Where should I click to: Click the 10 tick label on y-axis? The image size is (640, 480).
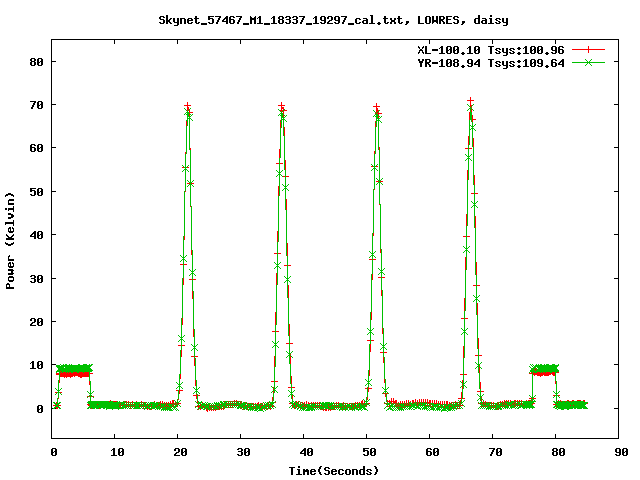coord(36,365)
